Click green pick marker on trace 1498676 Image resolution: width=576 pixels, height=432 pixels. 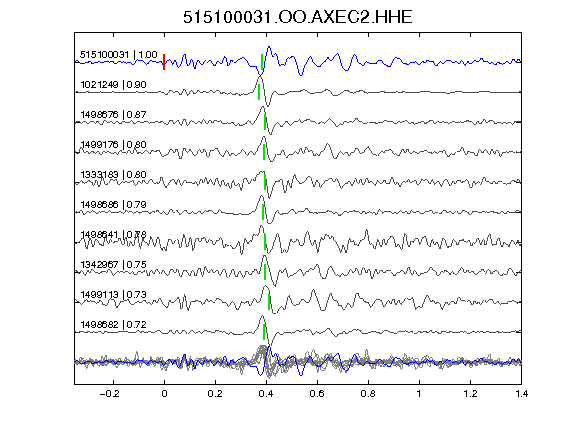pyautogui.click(x=265, y=122)
